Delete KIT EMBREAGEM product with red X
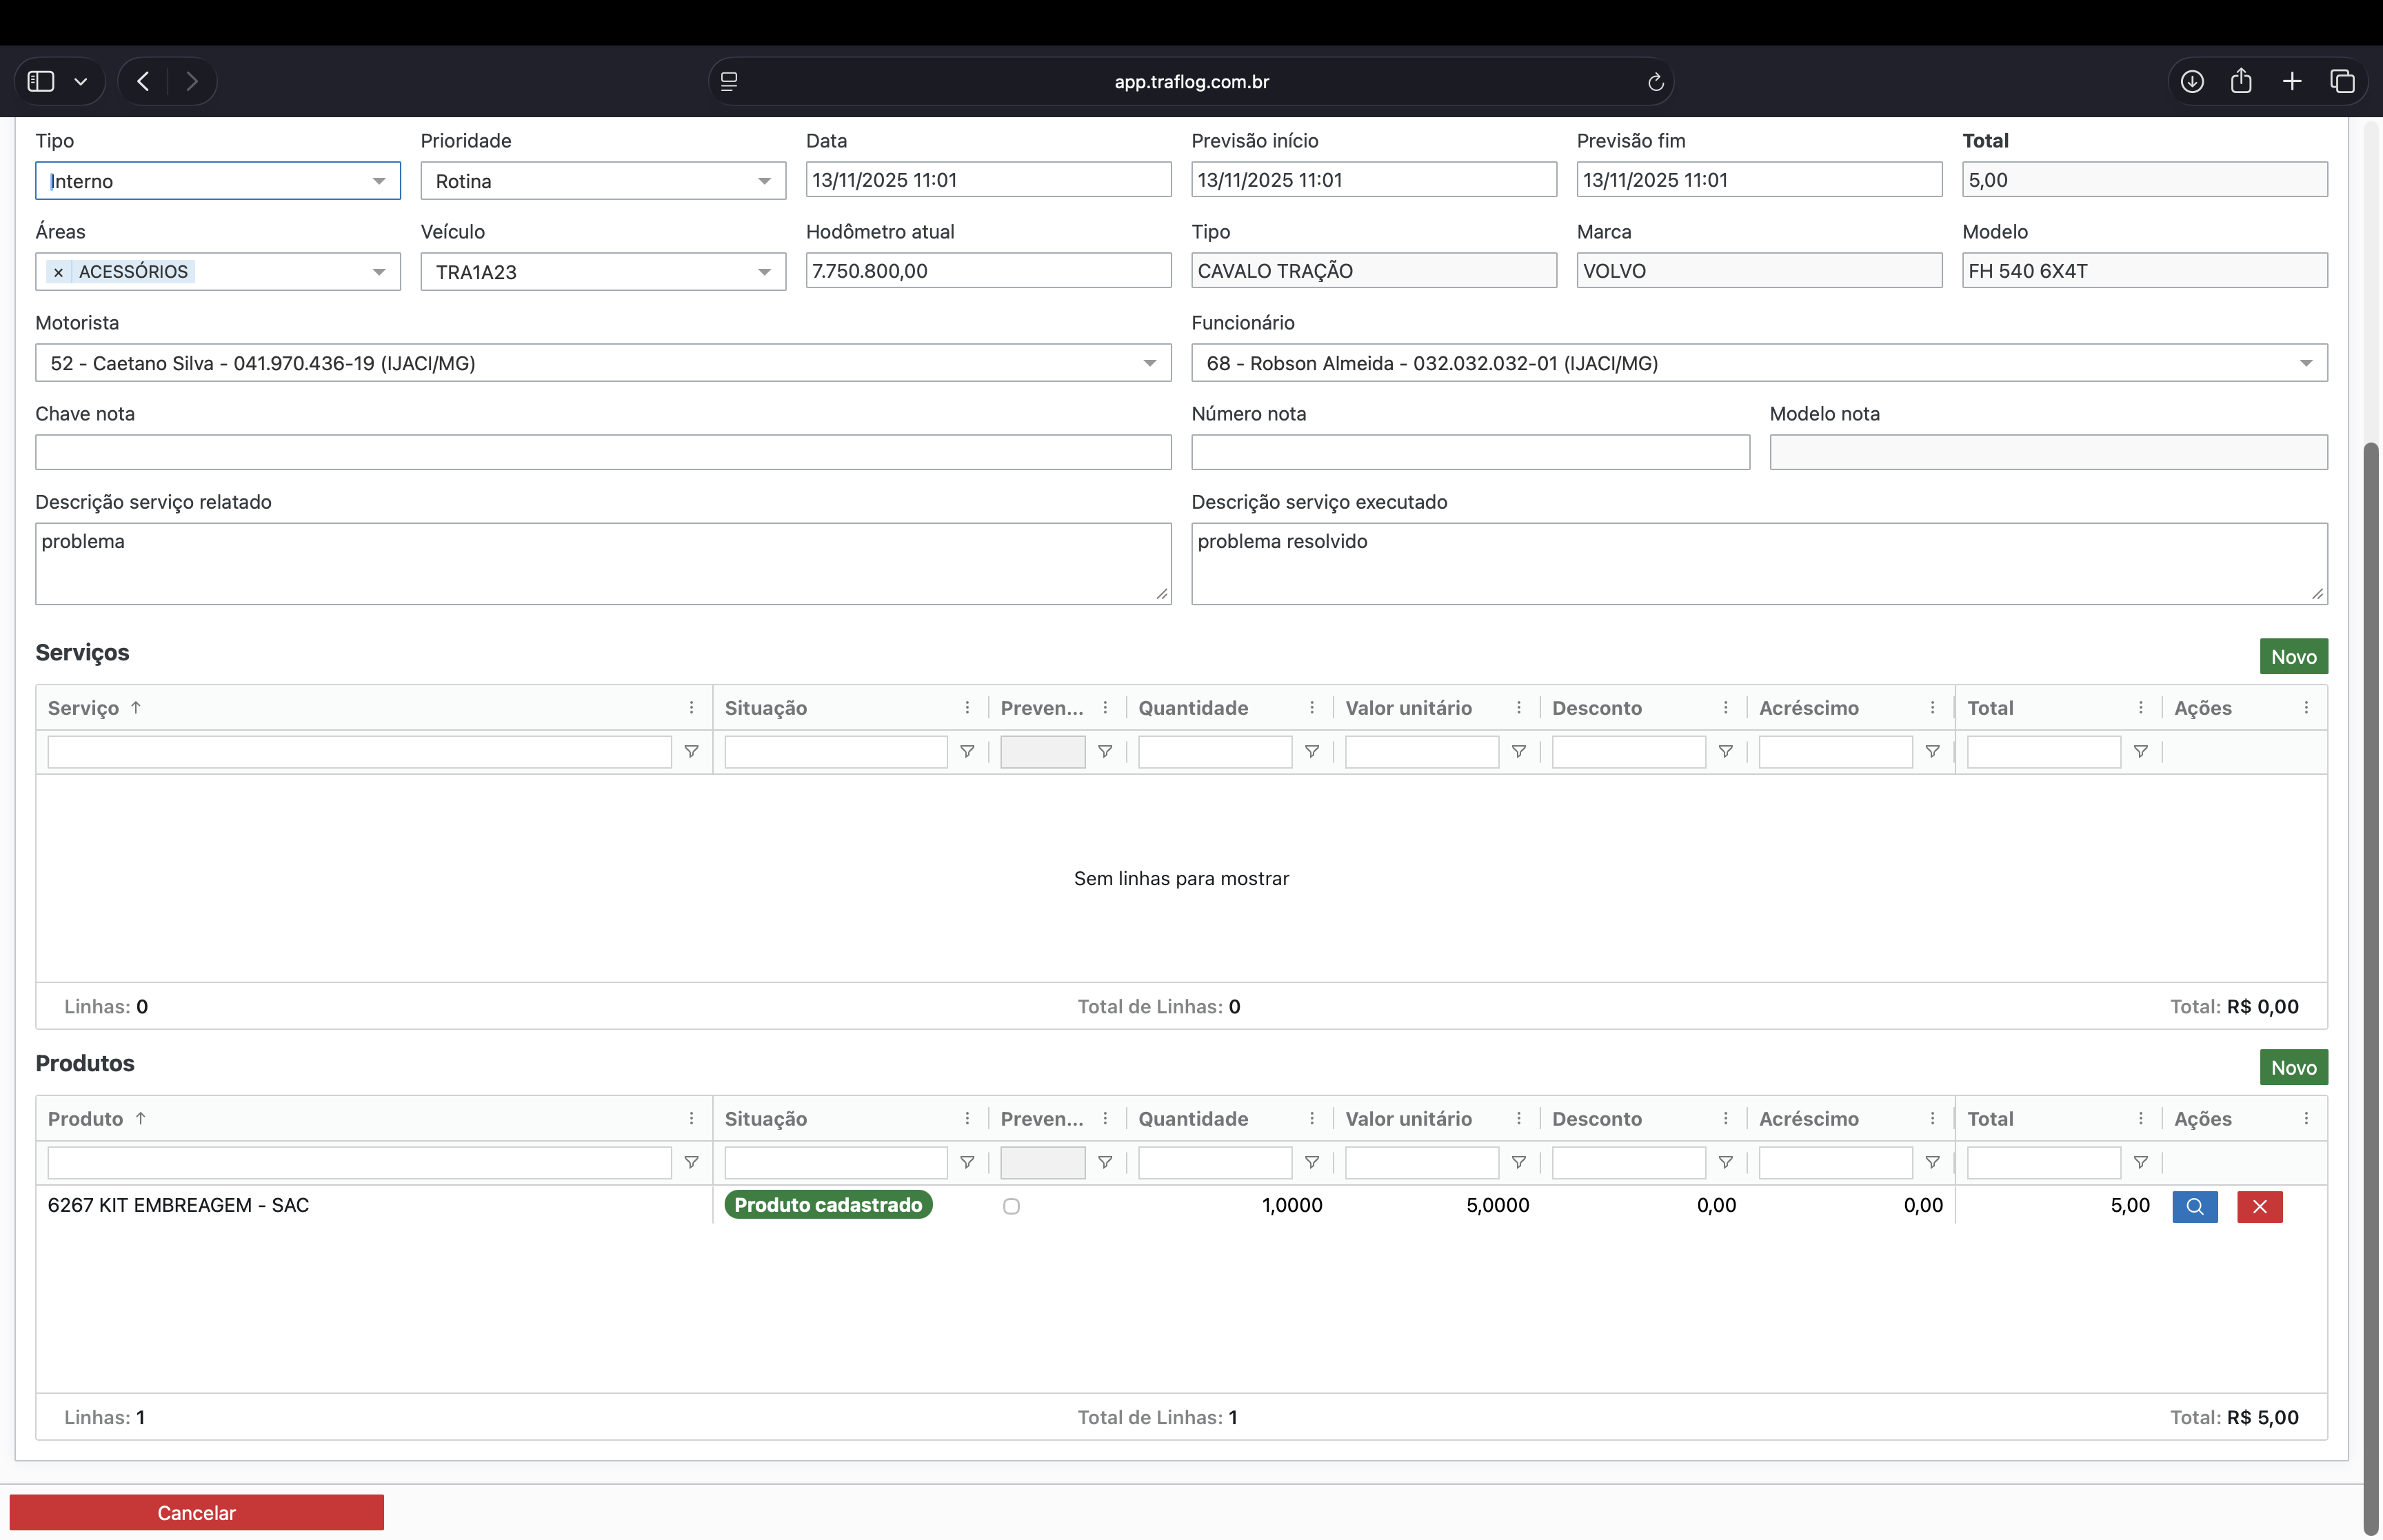The image size is (2383, 1540). [x=2259, y=1206]
